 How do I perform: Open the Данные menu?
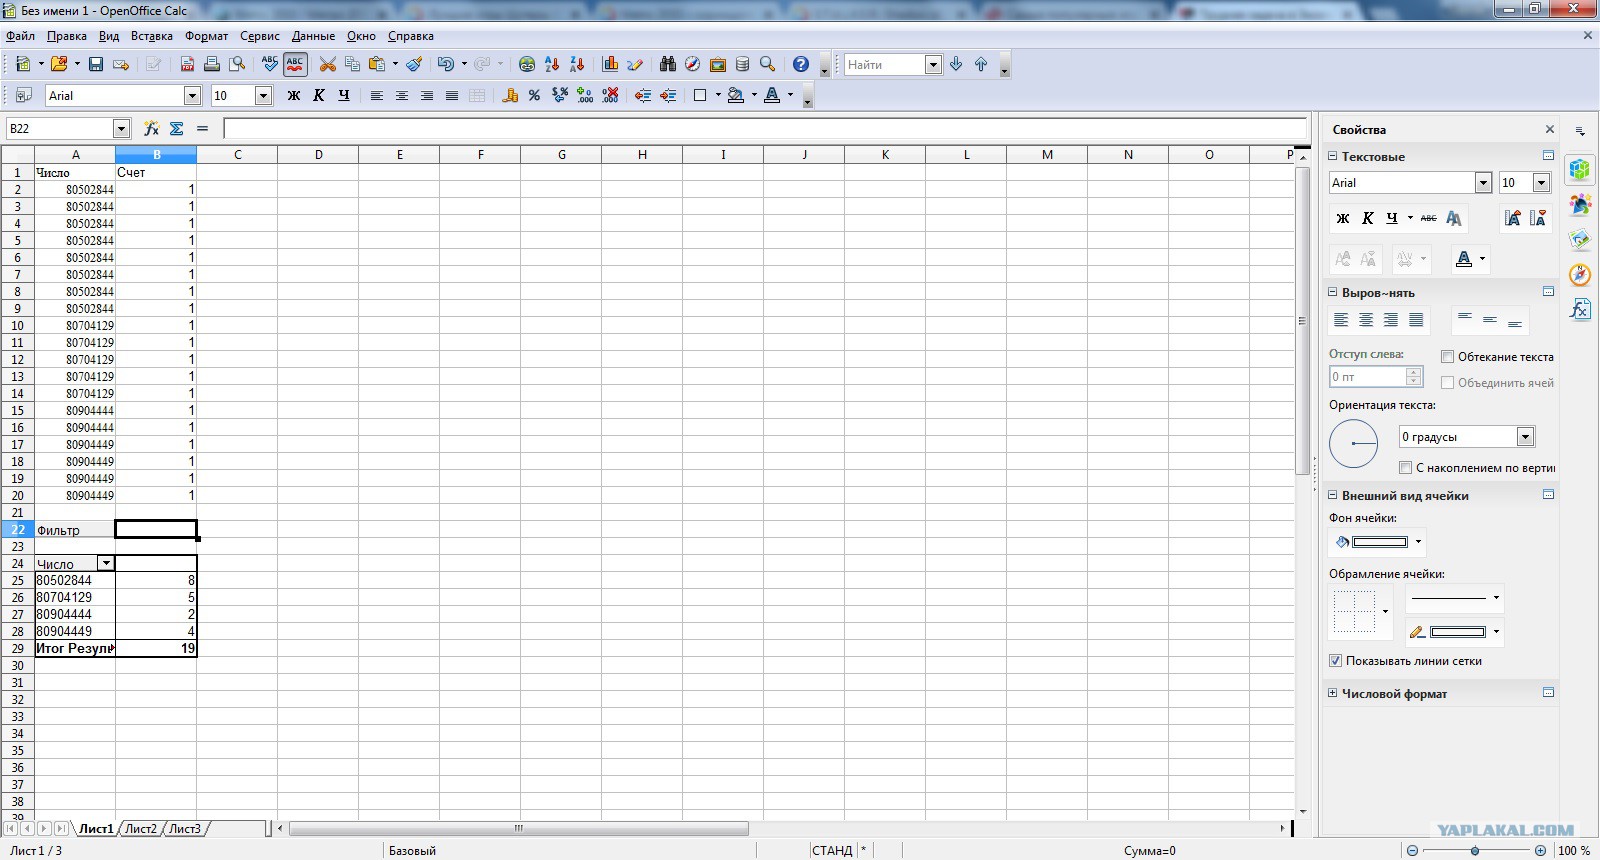coord(313,36)
